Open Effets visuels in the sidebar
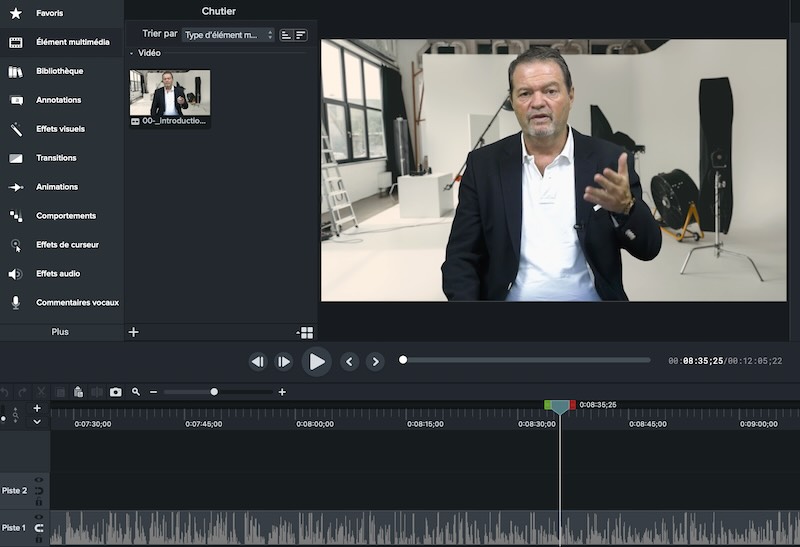The image size is (800, 547). coord(60,129)
